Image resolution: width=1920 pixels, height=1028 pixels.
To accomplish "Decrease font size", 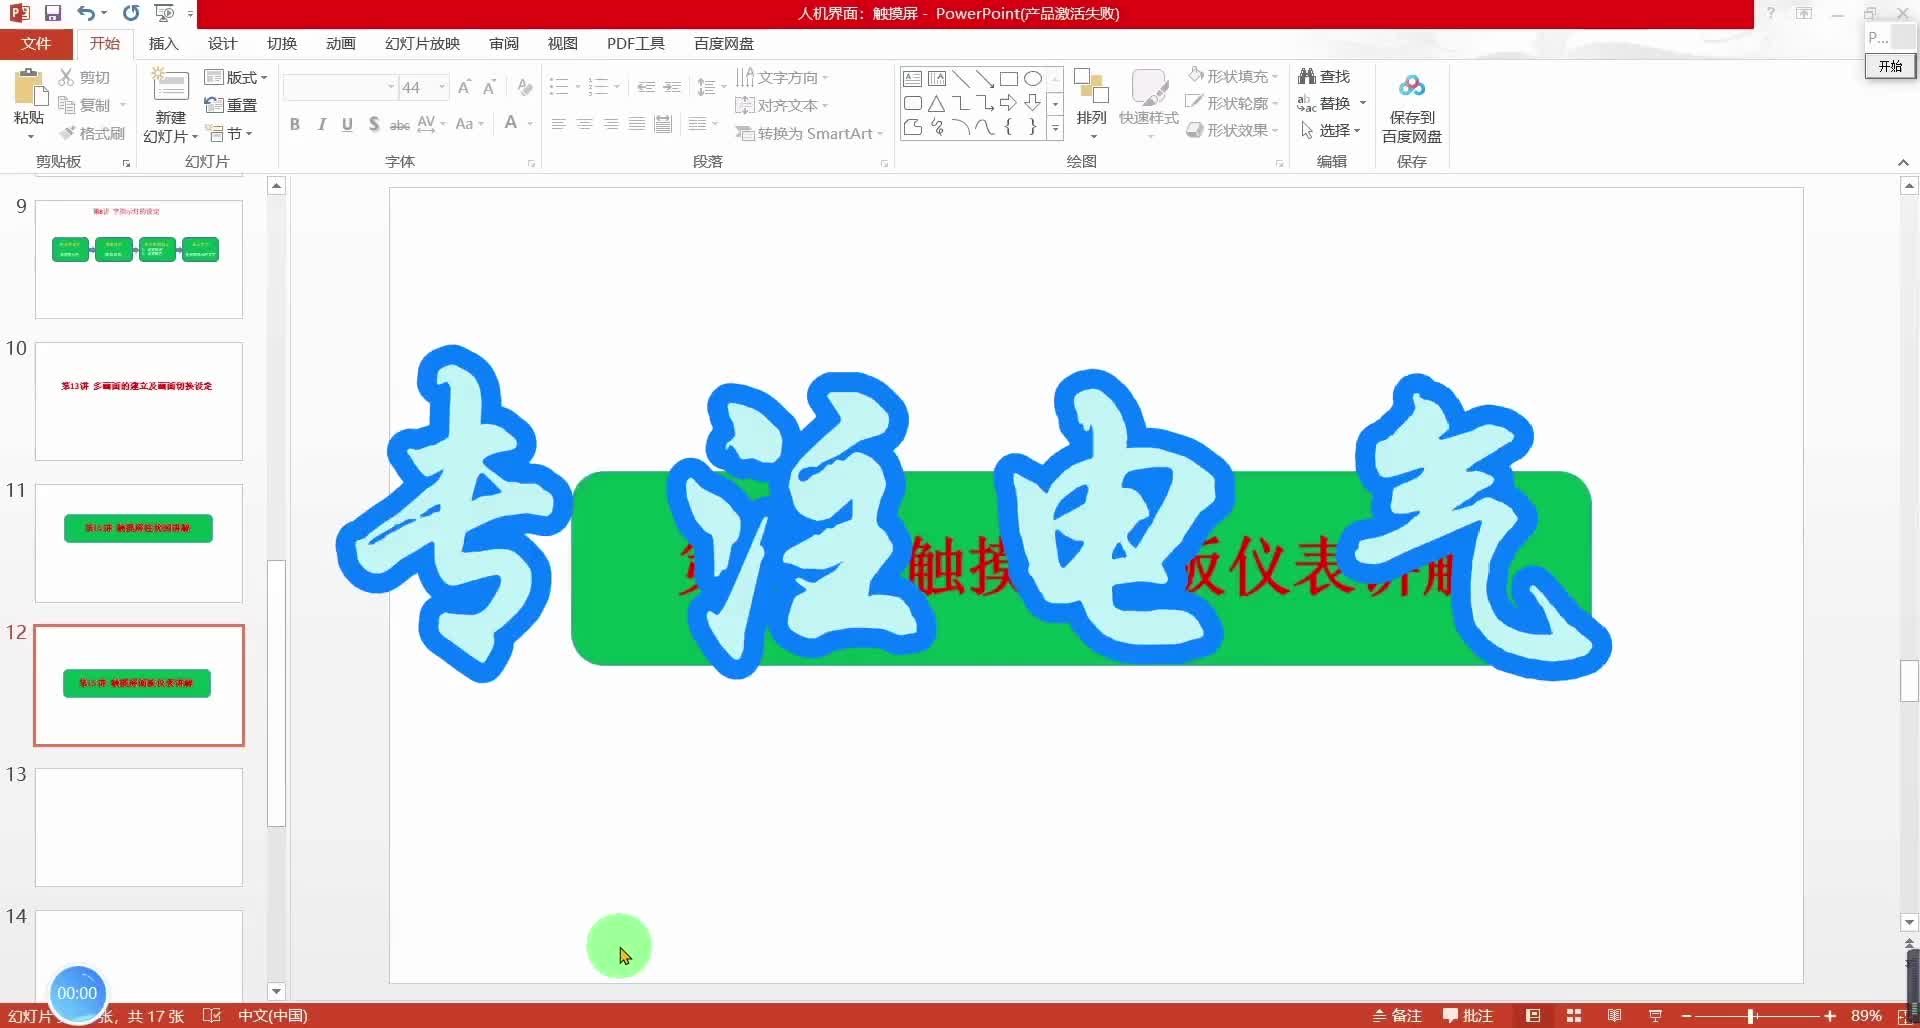I will pyautogui.click(x=489, y=88).
